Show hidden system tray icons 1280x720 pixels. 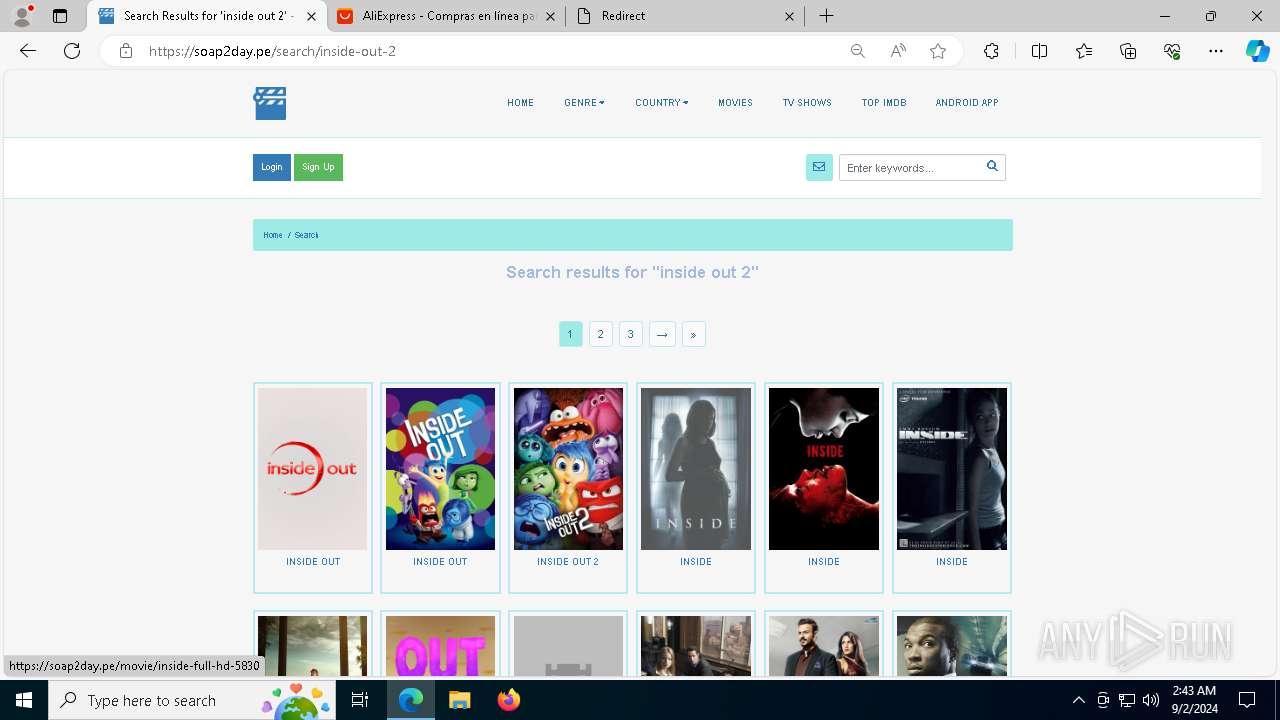(1078, 700)
